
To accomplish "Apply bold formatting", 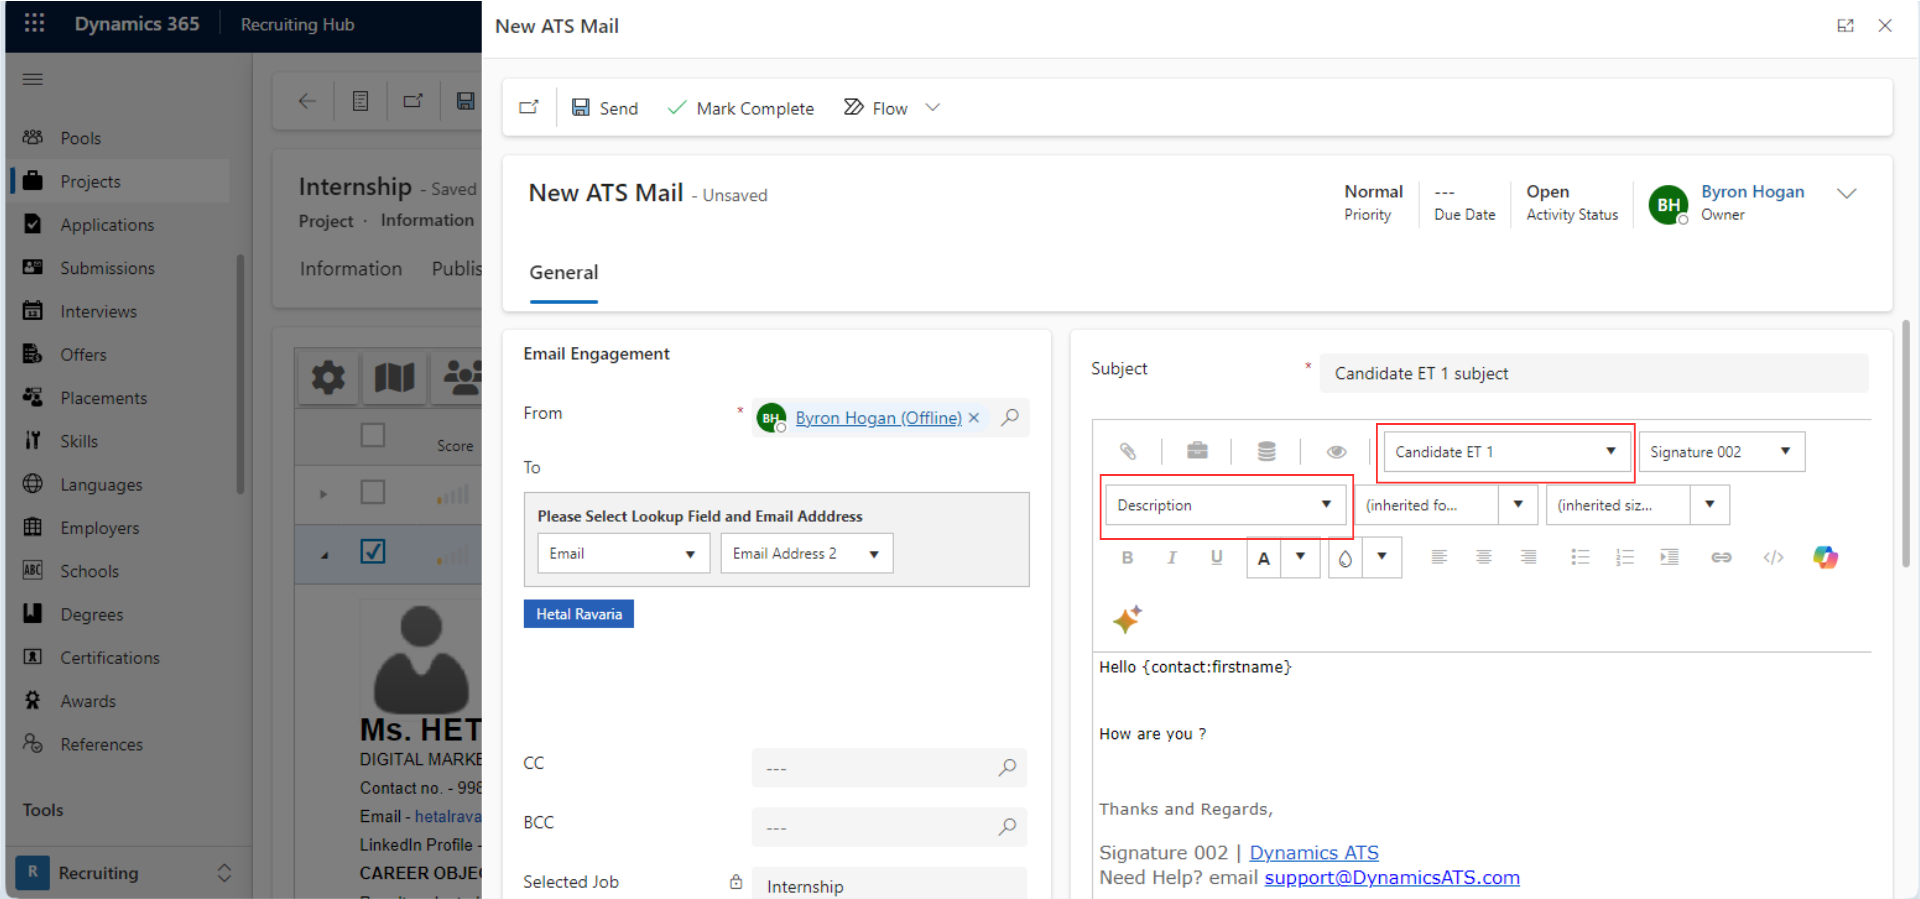I will [x=1127, y=557].
